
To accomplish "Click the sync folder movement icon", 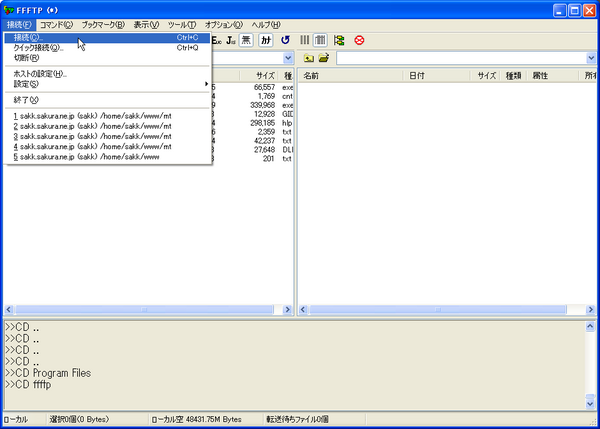I will click(x=339, y=40).
